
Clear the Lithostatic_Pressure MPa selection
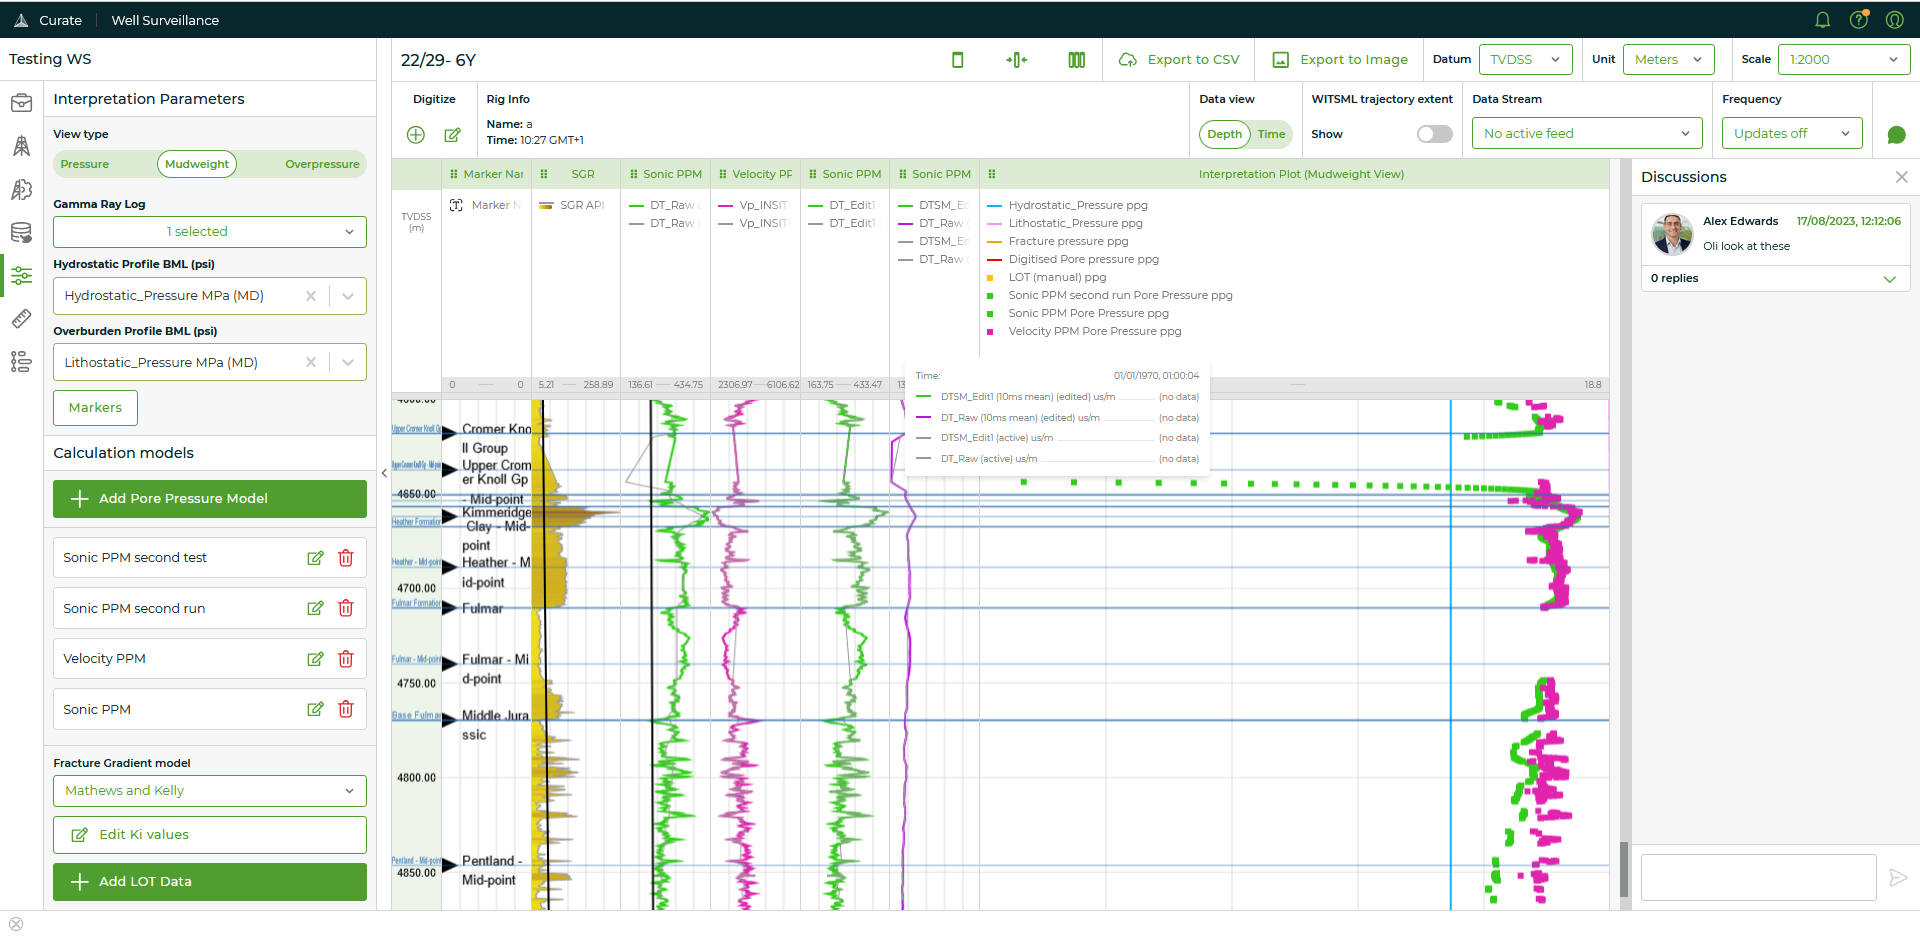311,363
